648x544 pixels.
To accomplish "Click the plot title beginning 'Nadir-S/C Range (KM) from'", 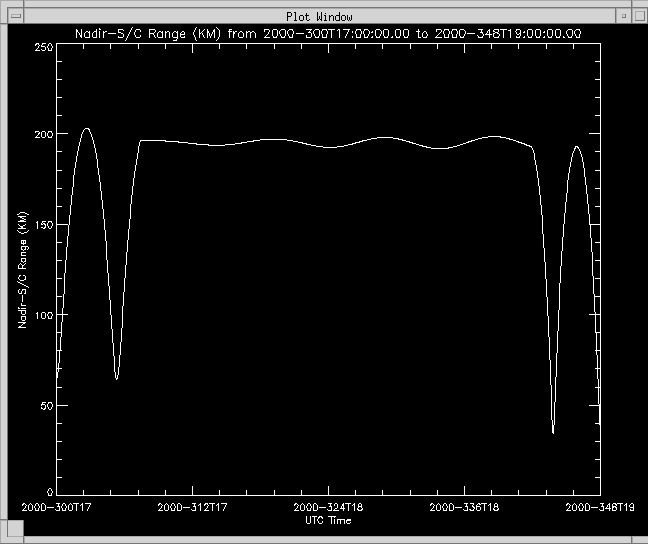I will pyautogui.click(x=329, y=33).
